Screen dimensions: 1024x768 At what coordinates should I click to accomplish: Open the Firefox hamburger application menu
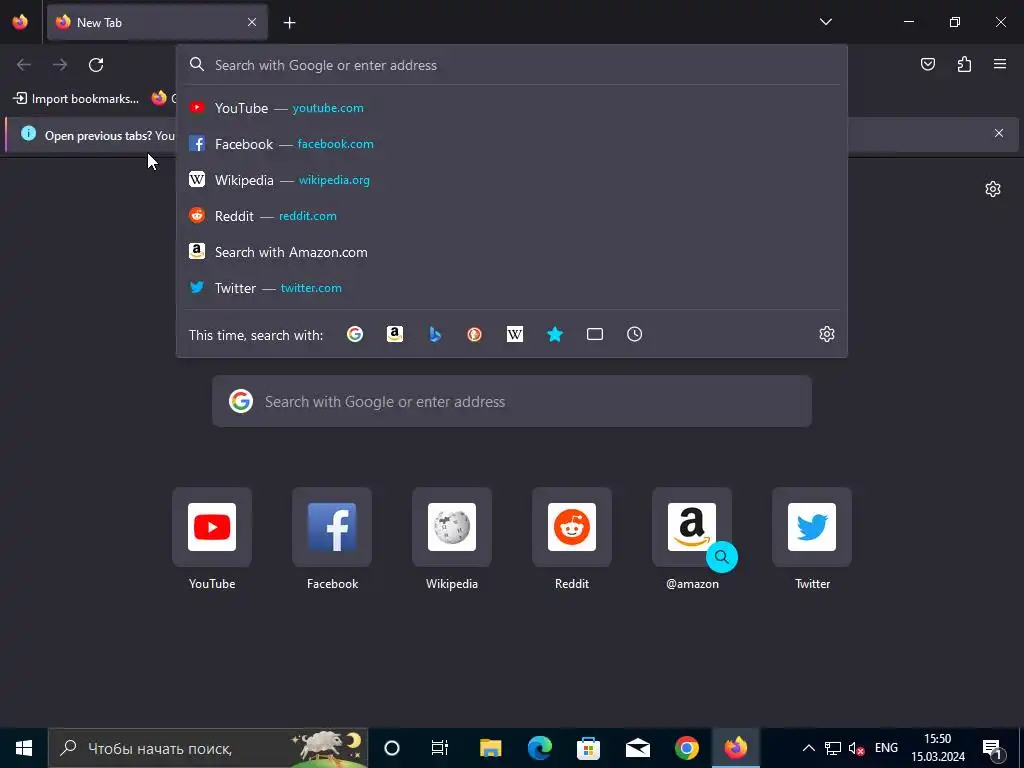coord(1000,64)
